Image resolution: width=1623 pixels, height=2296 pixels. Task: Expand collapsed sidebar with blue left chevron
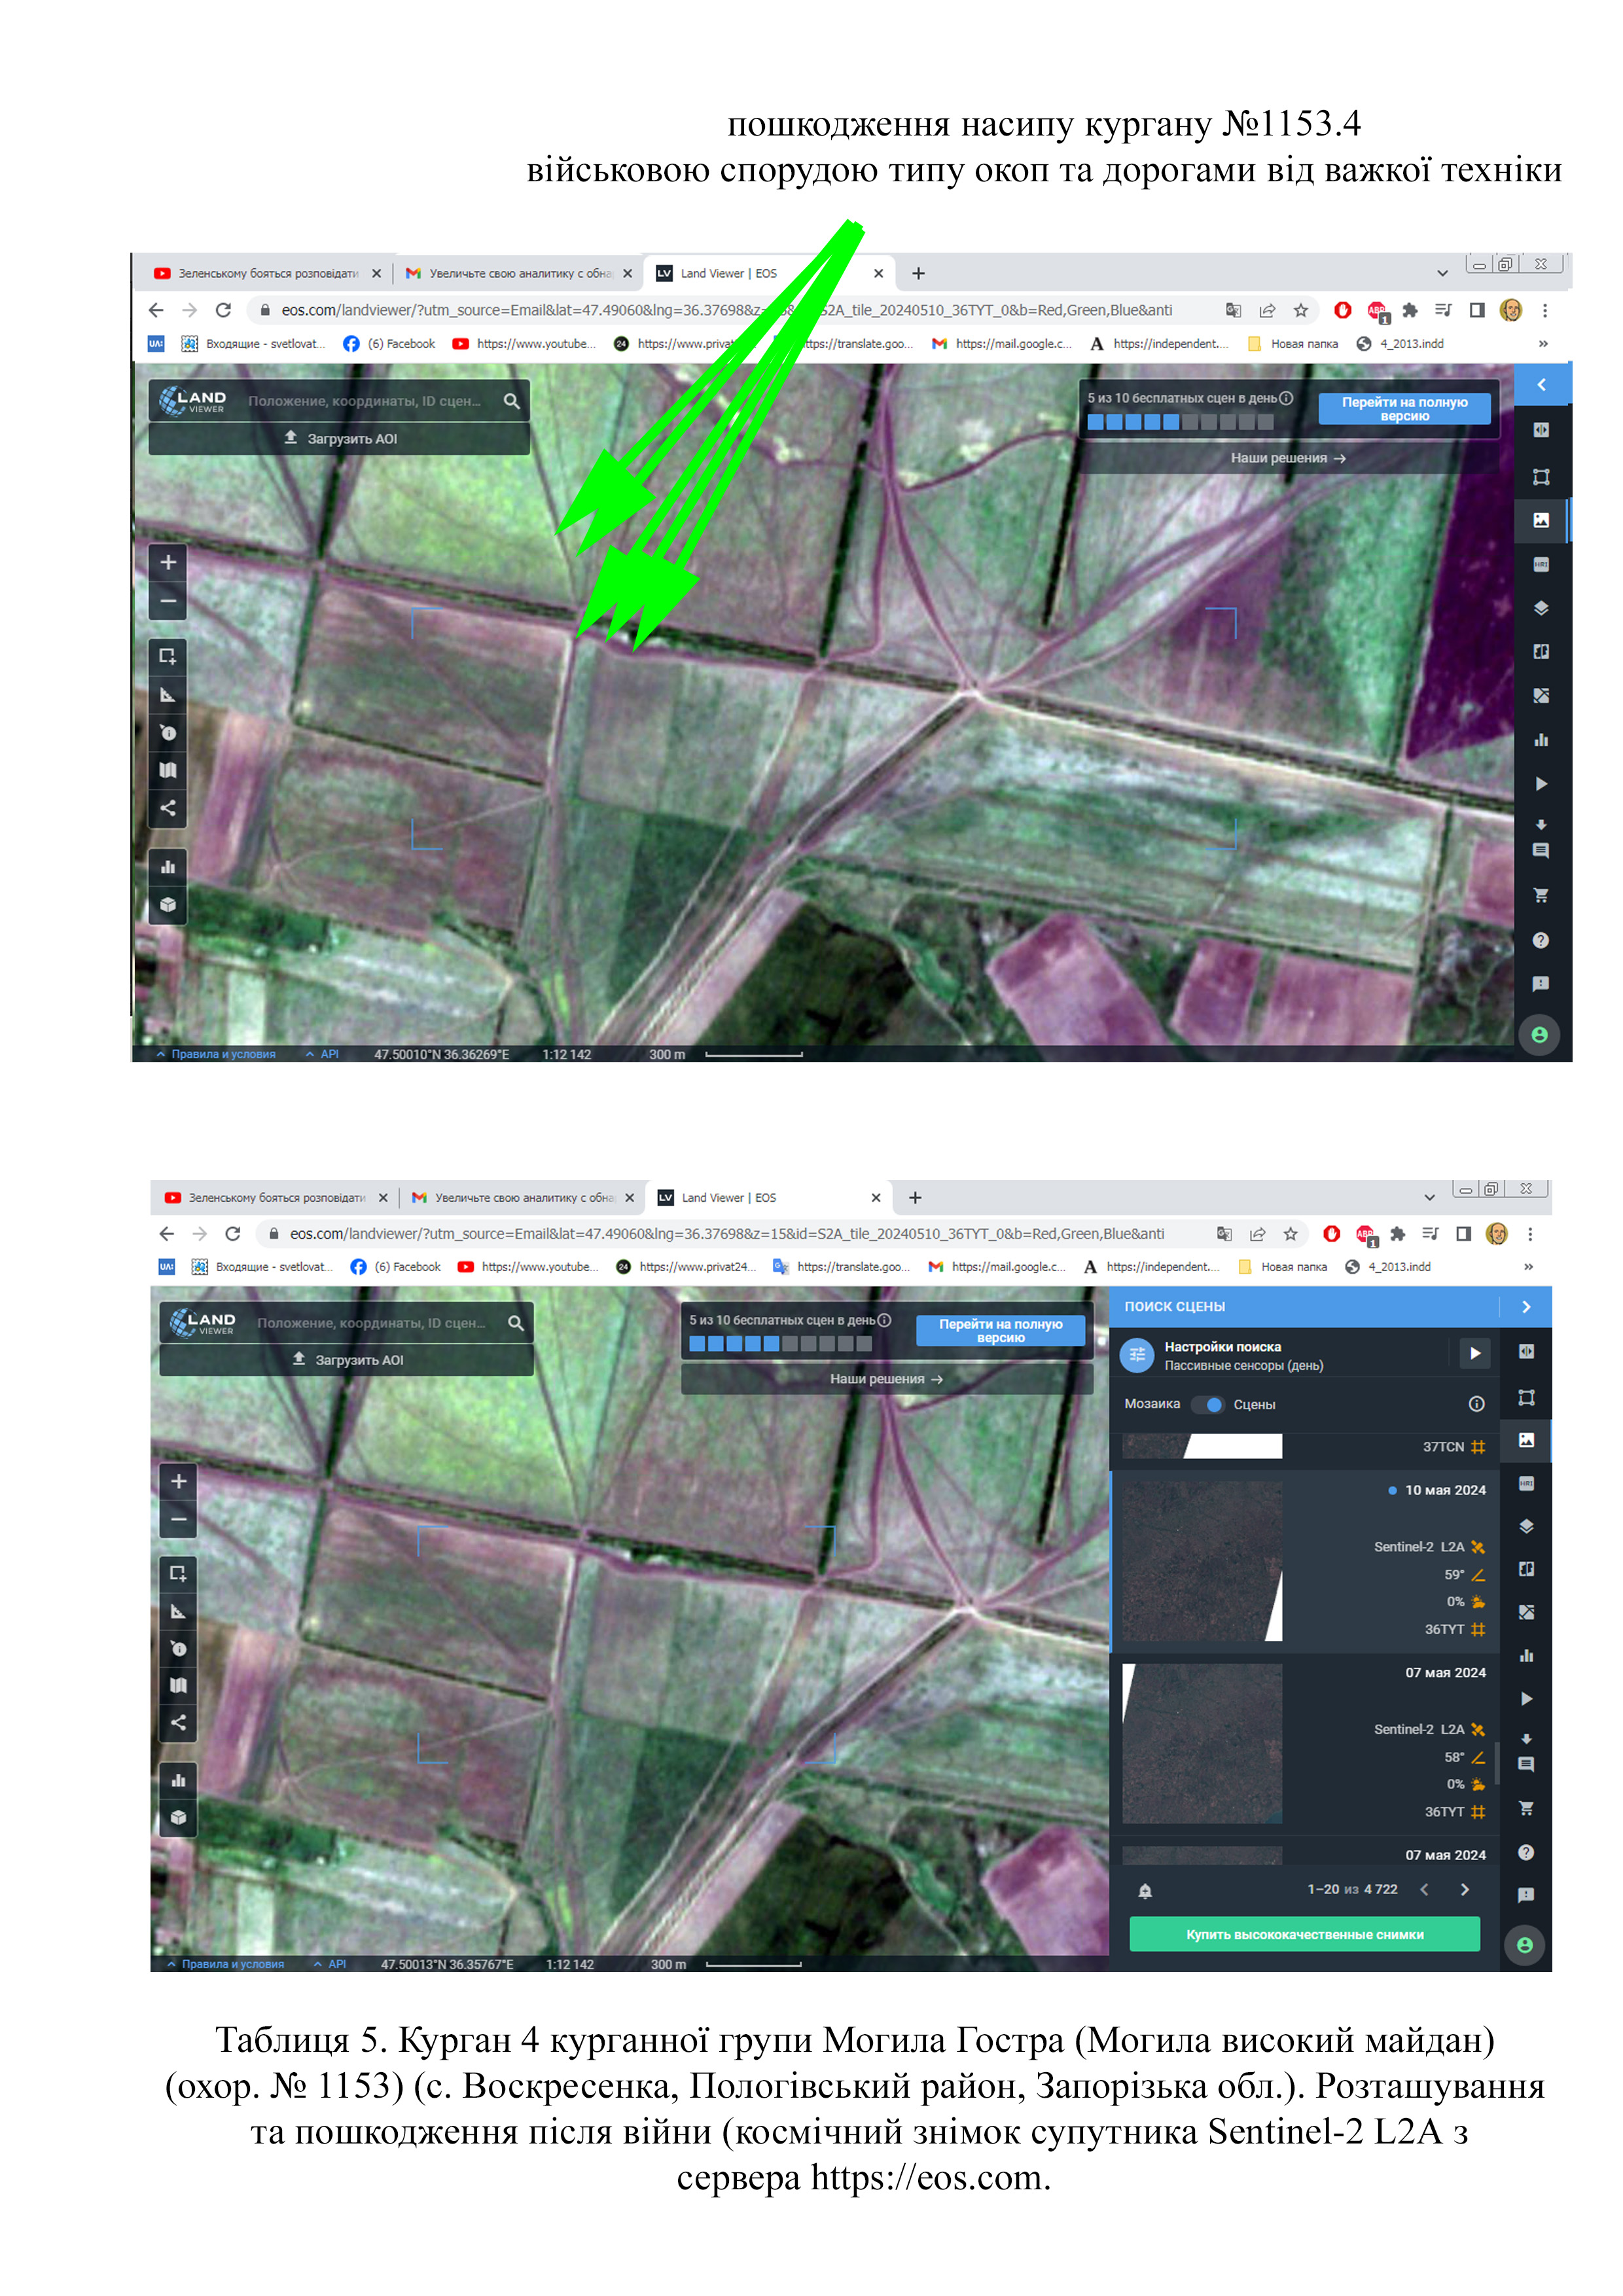coord(1541,384)
